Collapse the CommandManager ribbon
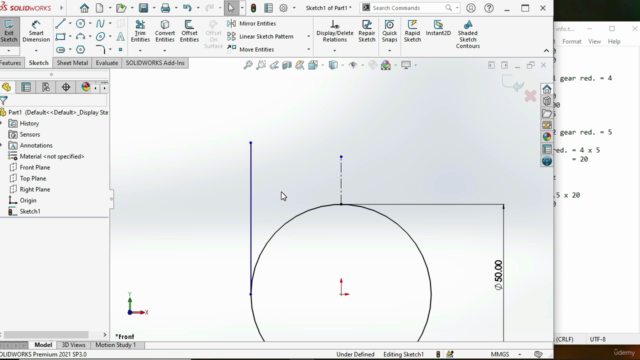The image size is (640, 360). click(546, 51)
